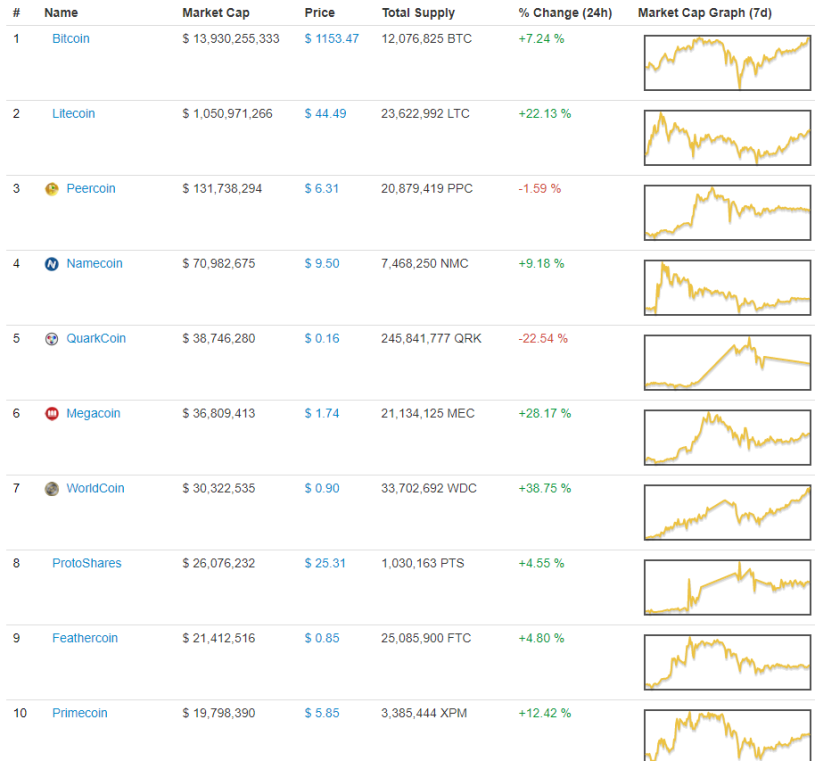The width and height of the screenshot is (815, 761).
Task: Click Feathercoin price $ 0.85
Action: click(x=322, y=638)
